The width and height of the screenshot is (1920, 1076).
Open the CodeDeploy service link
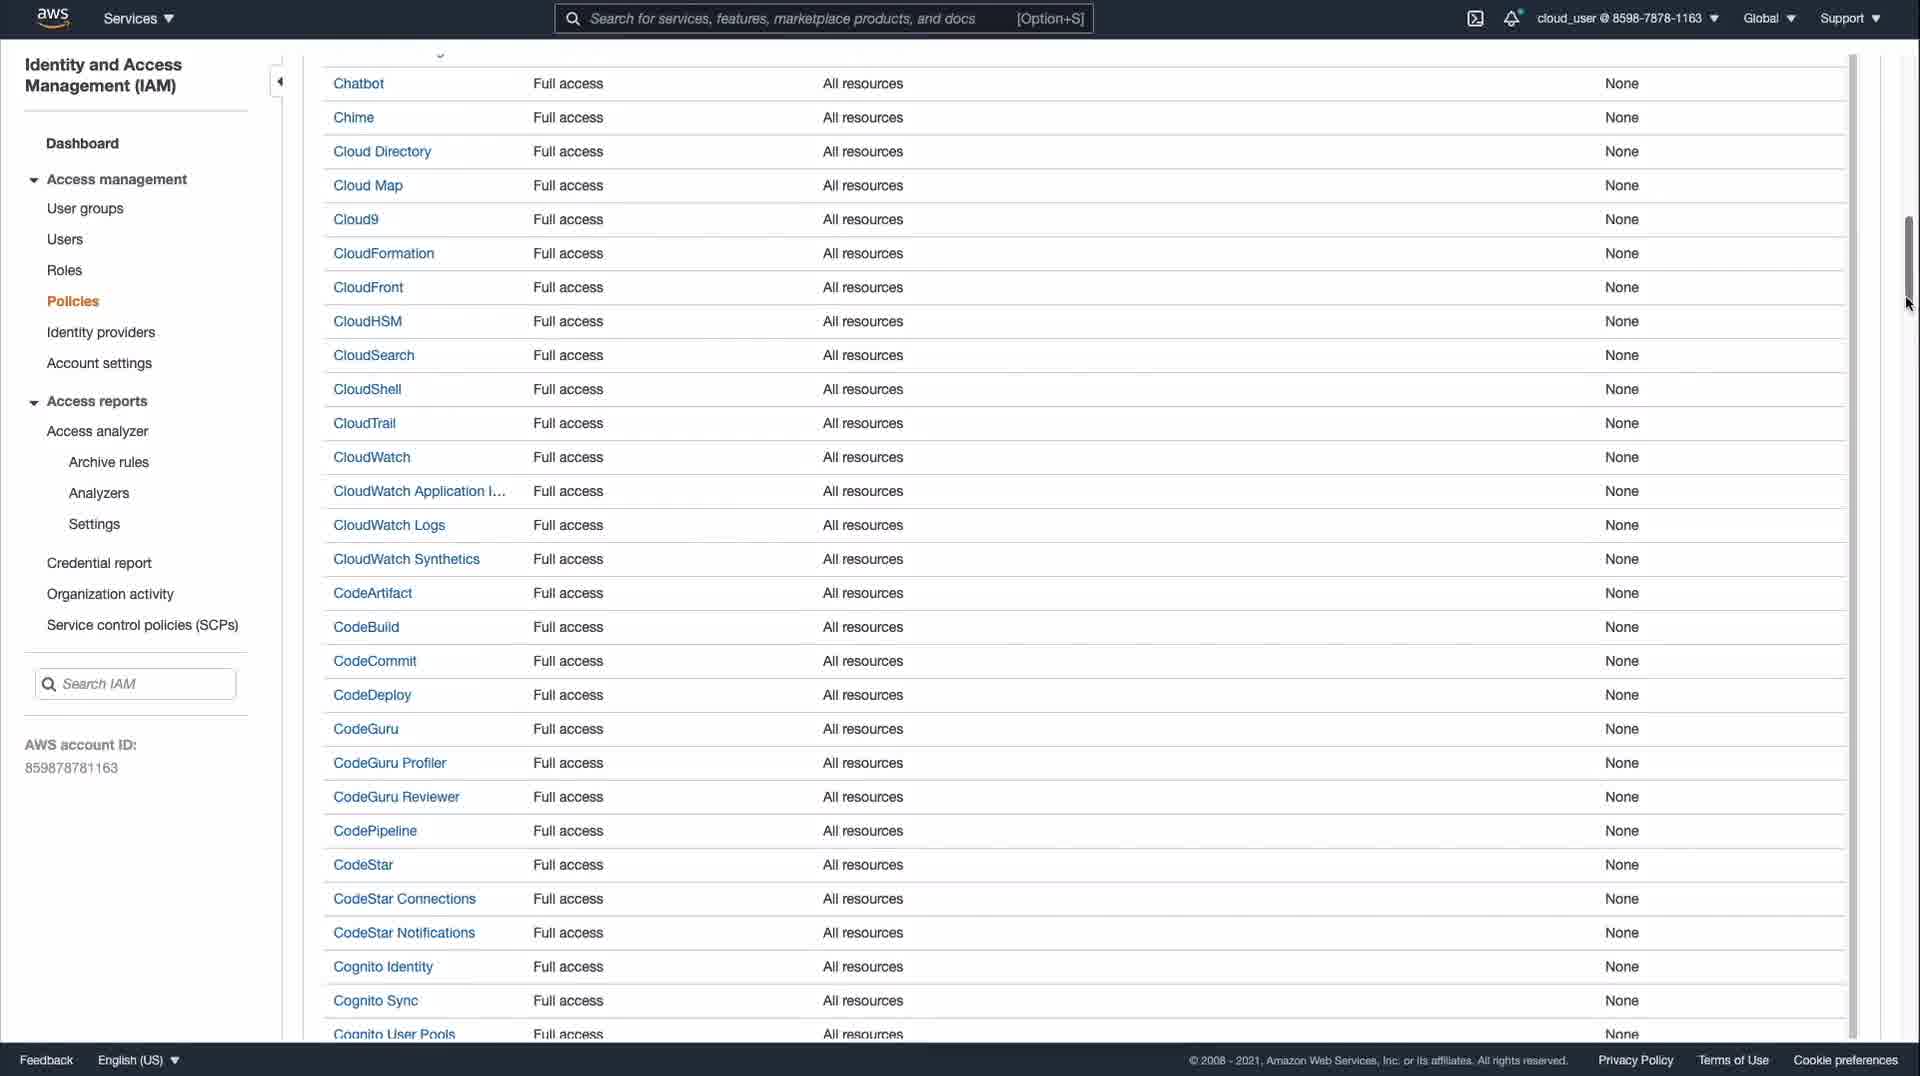(372, 696)
